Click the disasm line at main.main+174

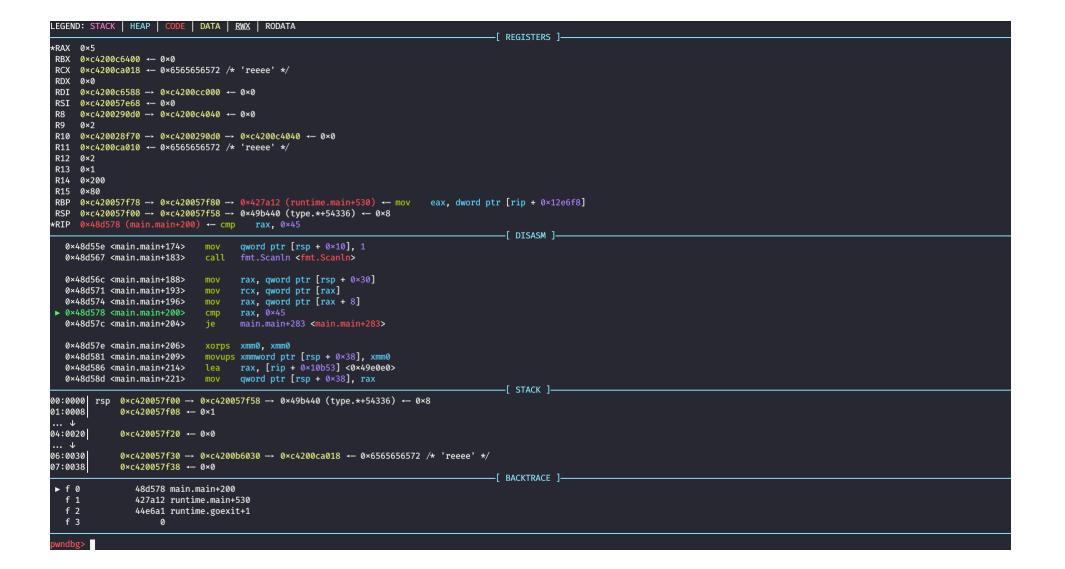coord(215,246)
